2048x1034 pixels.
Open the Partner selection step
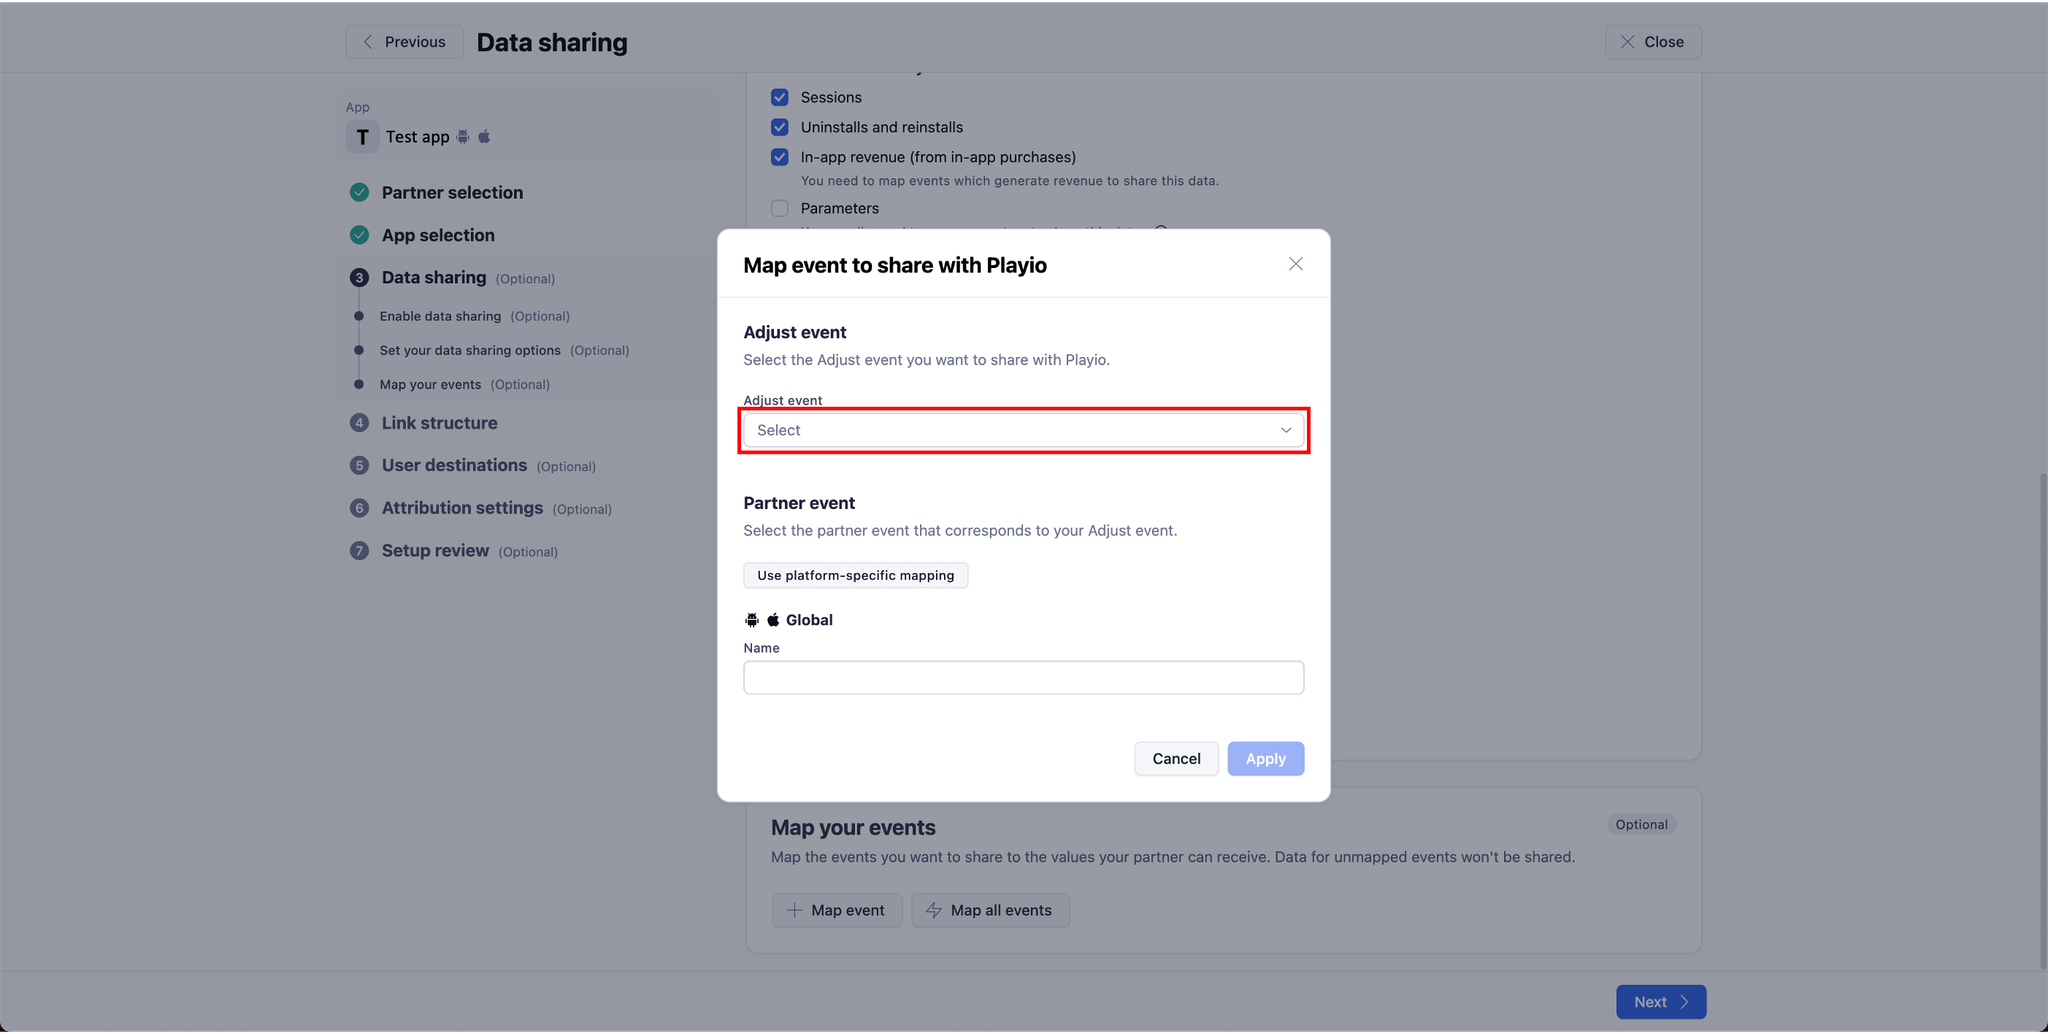tap(452, 192)
